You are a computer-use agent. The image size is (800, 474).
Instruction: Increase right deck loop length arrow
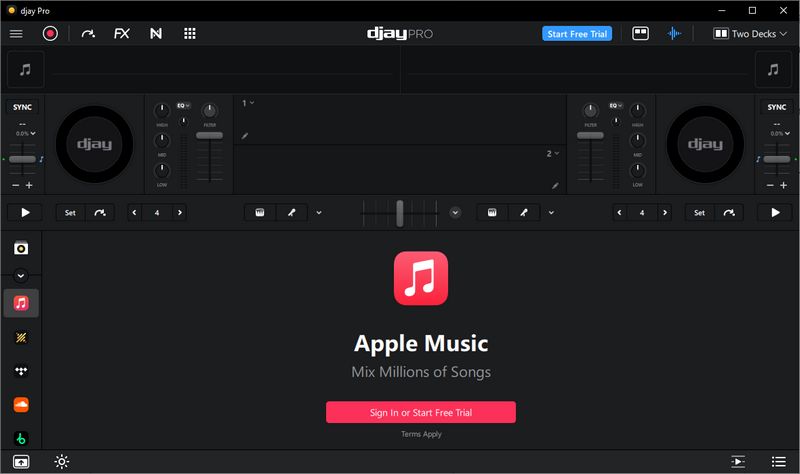(x=665, y=213)
